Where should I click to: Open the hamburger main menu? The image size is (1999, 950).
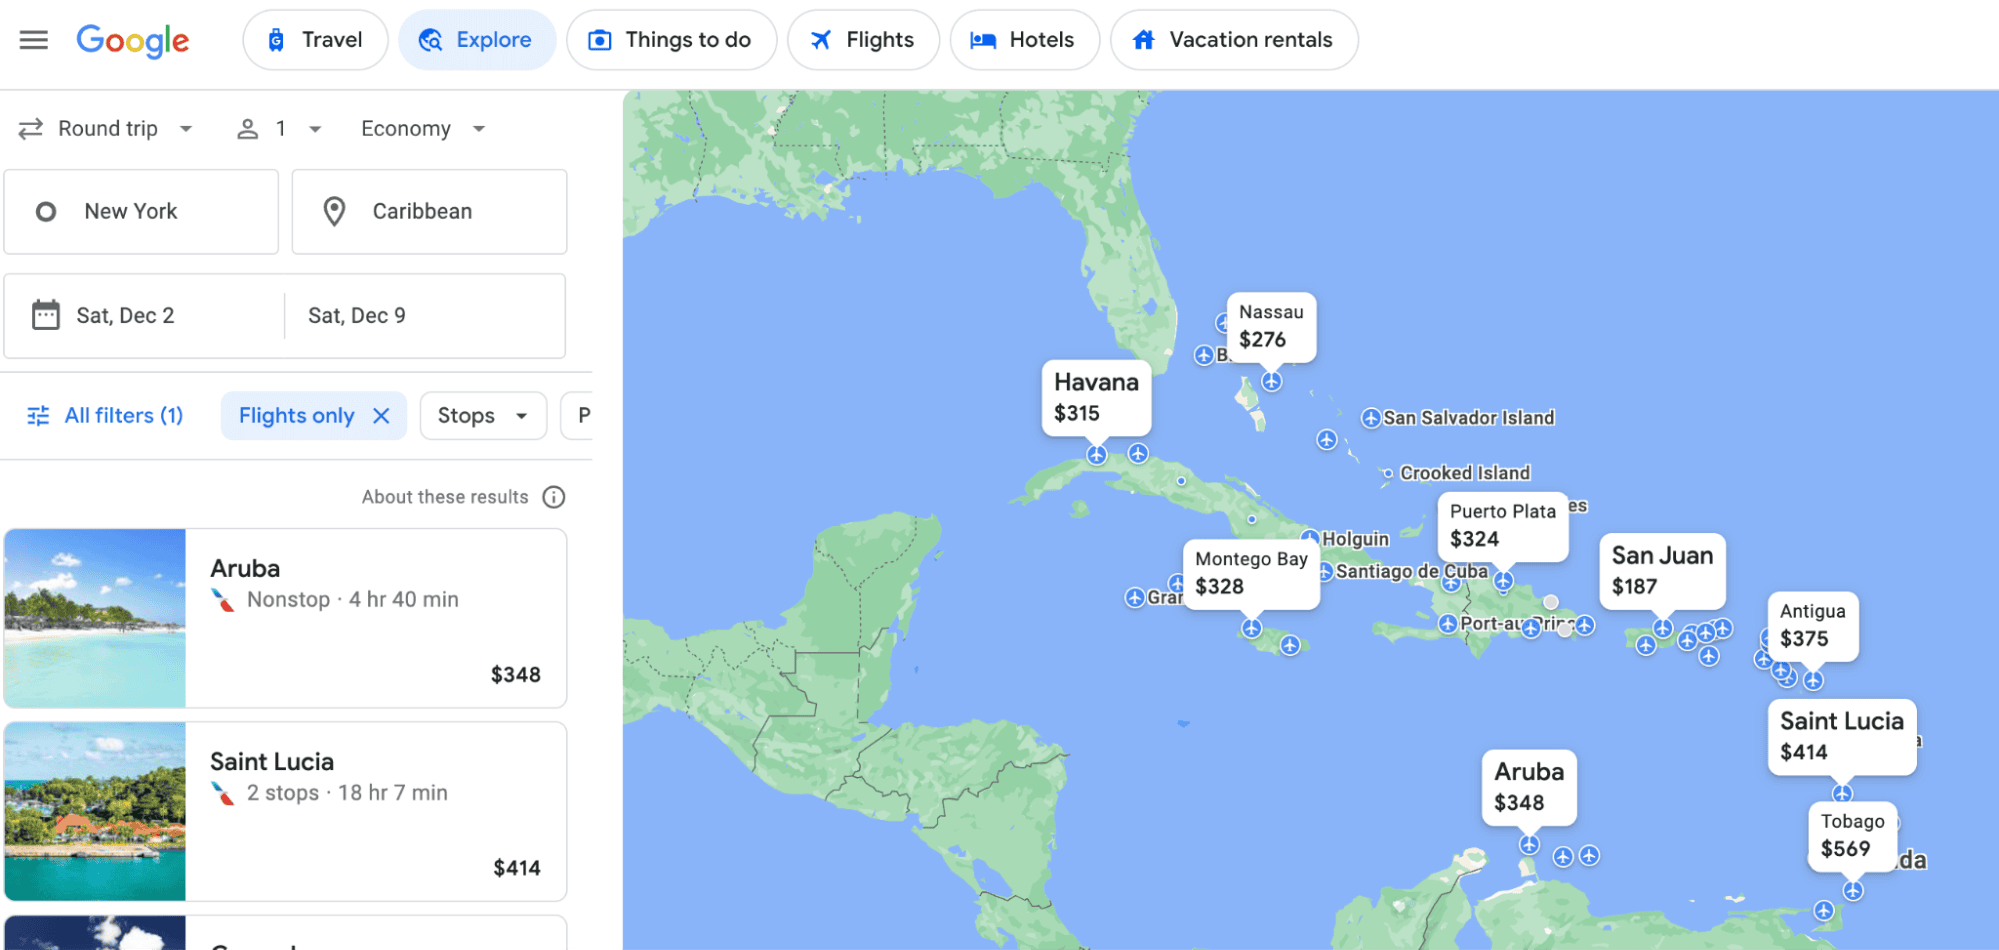tap(34, 40)
